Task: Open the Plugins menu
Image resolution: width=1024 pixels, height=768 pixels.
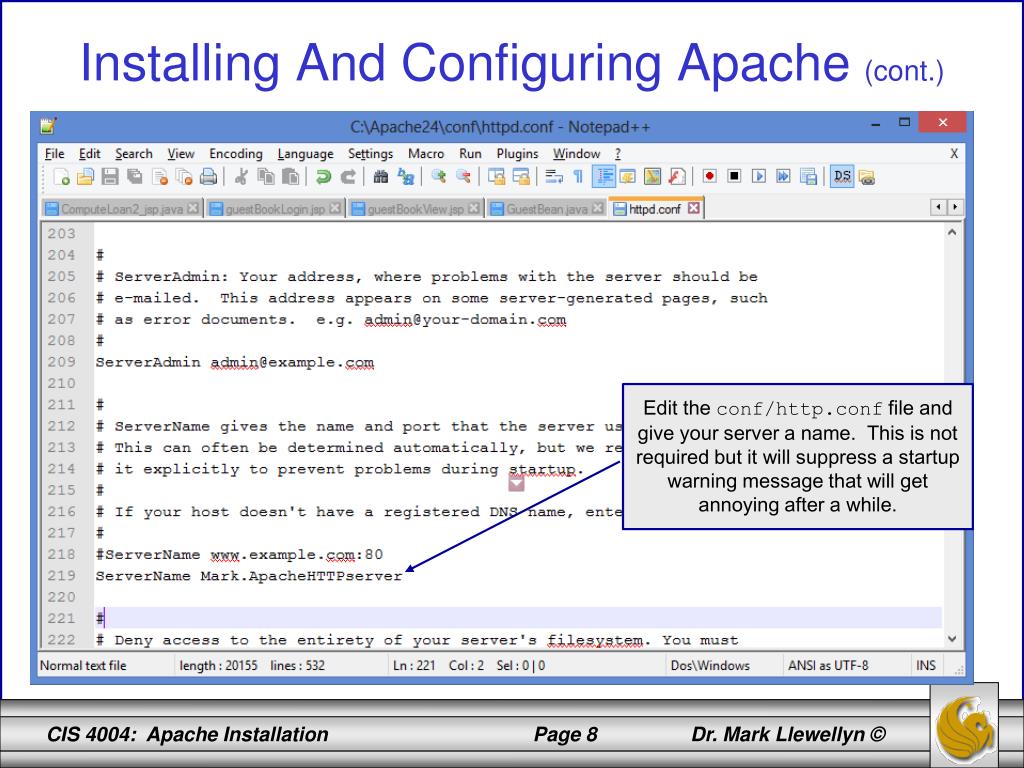Action: pyautogui.click(x=517, y=153)
